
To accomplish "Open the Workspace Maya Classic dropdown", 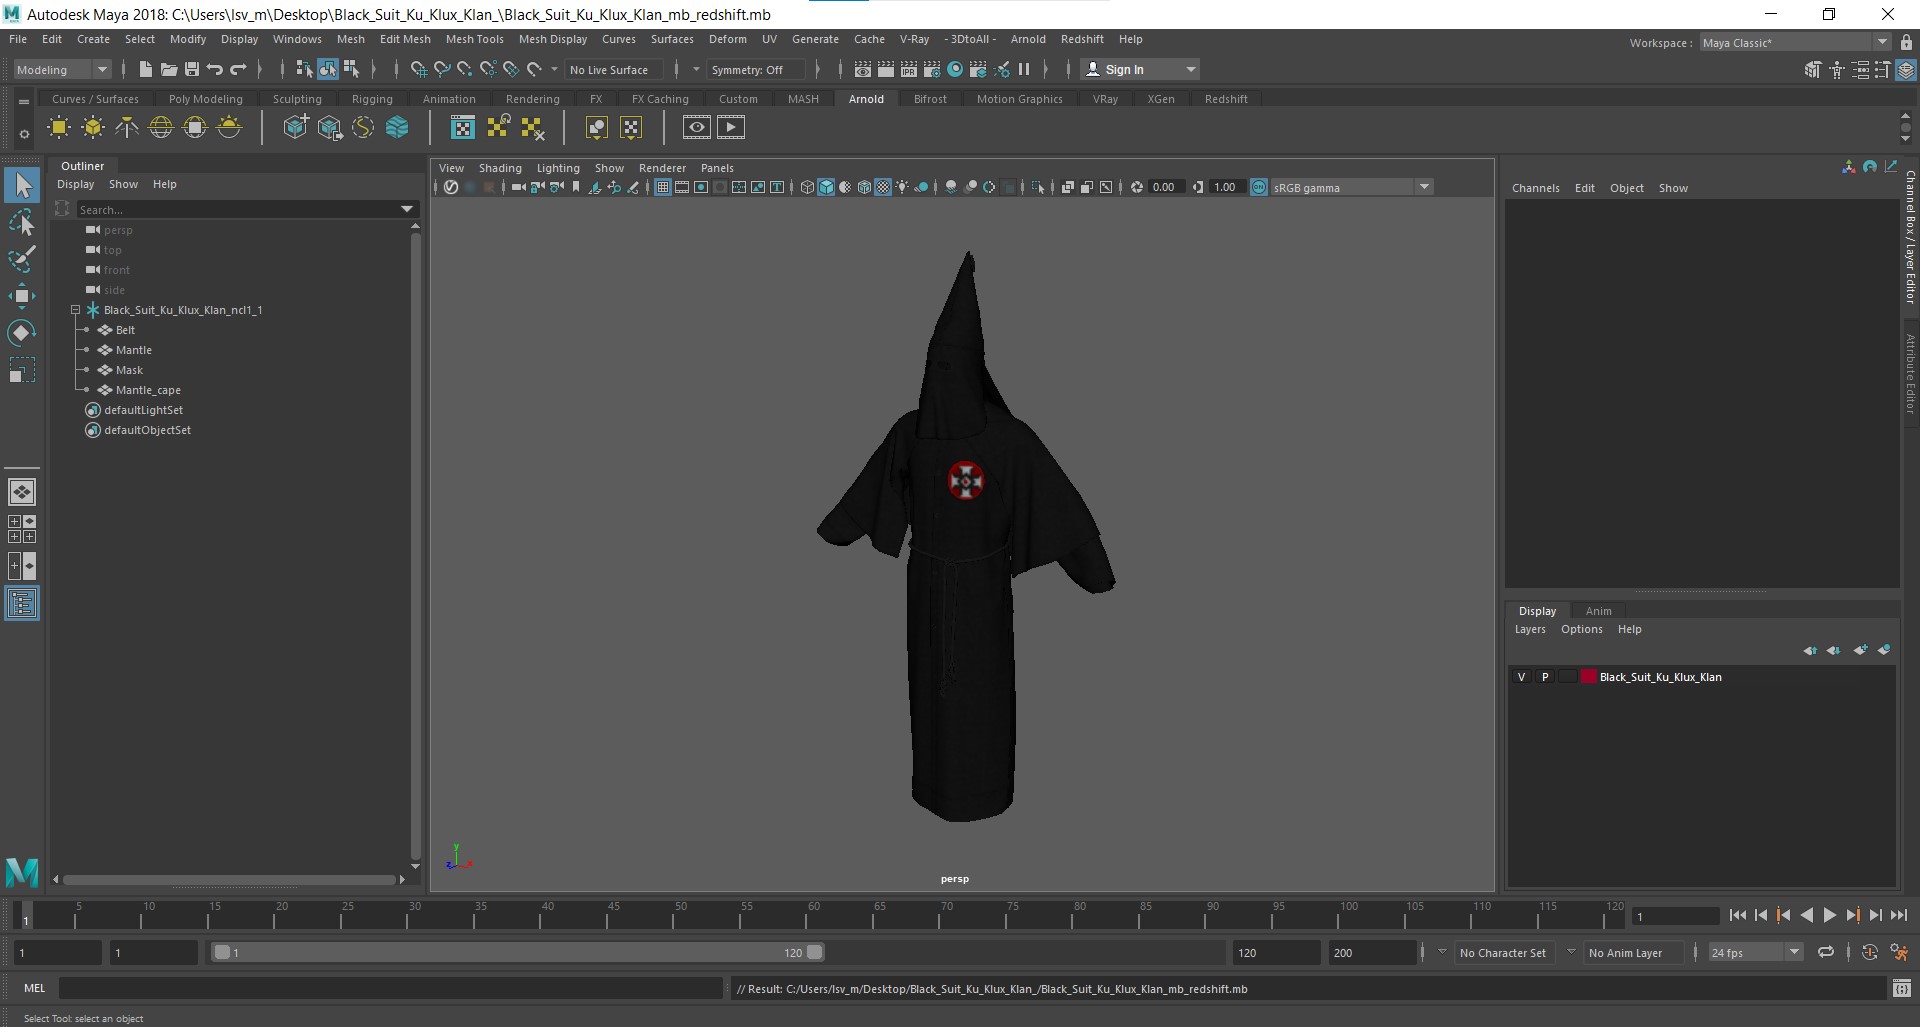I will 1795,42.
